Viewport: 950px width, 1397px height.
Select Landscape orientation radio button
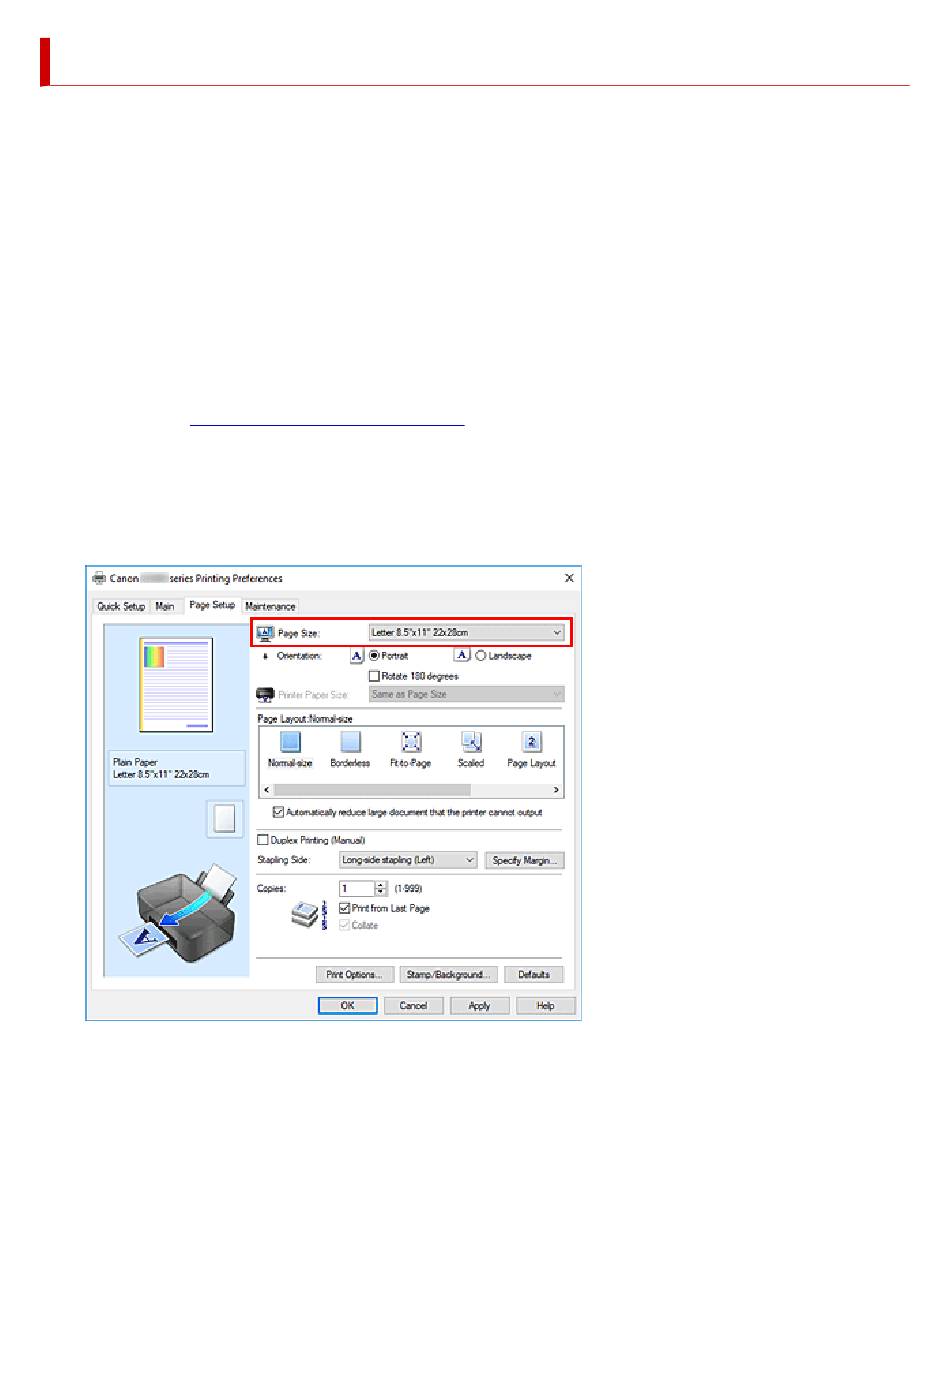pos(481,656)
